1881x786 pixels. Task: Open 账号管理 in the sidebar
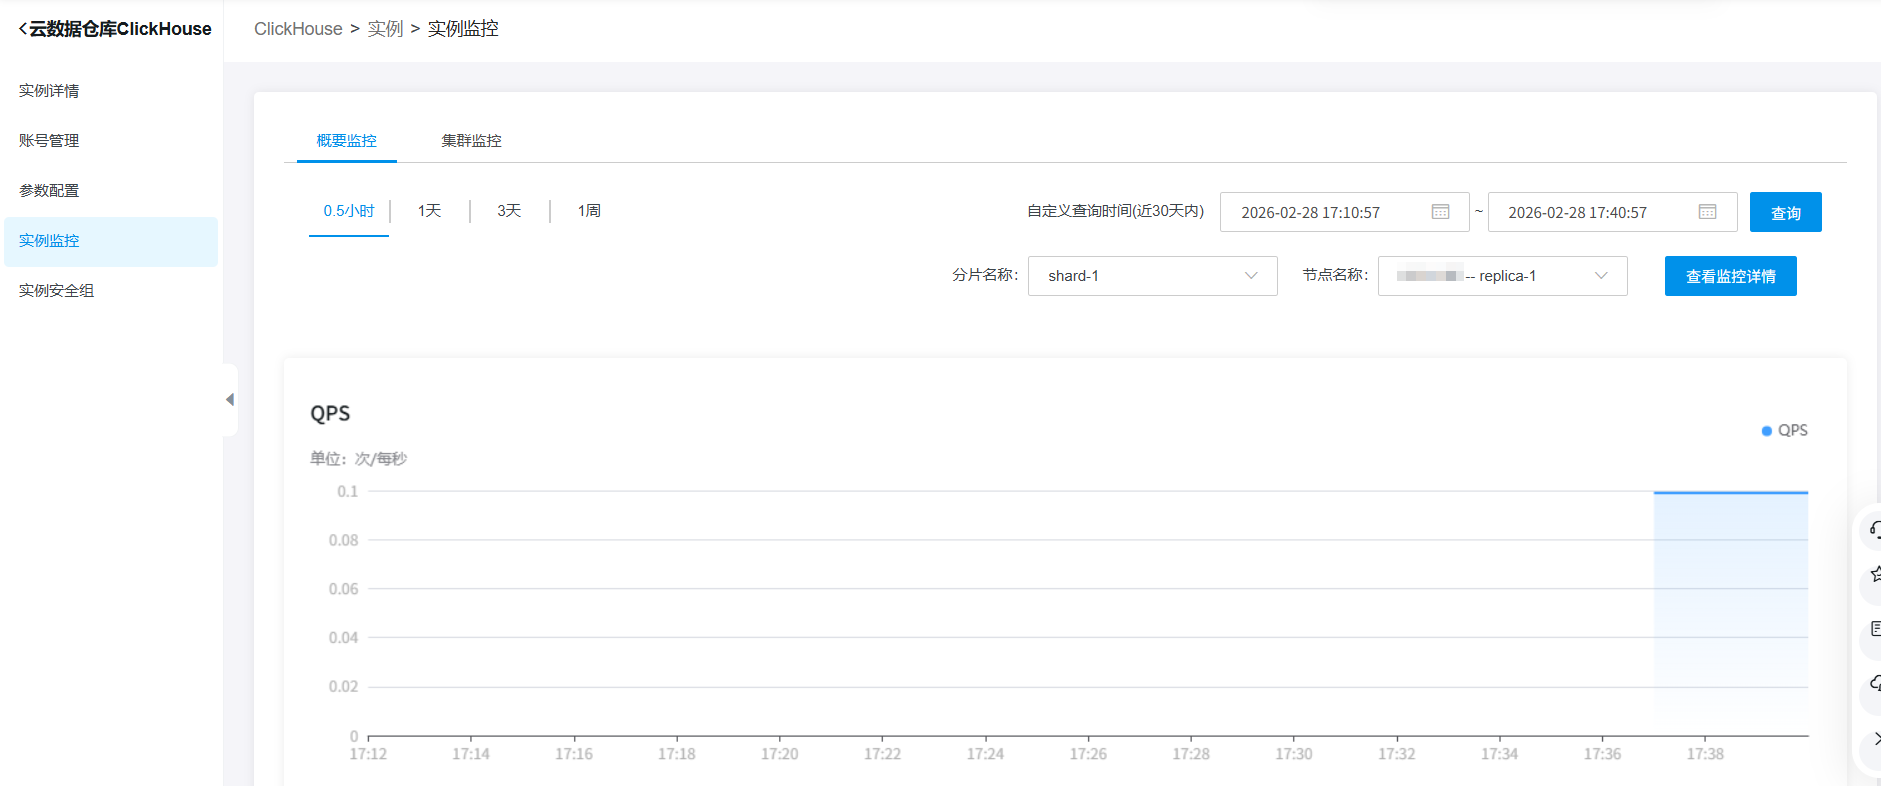[49, 141]
